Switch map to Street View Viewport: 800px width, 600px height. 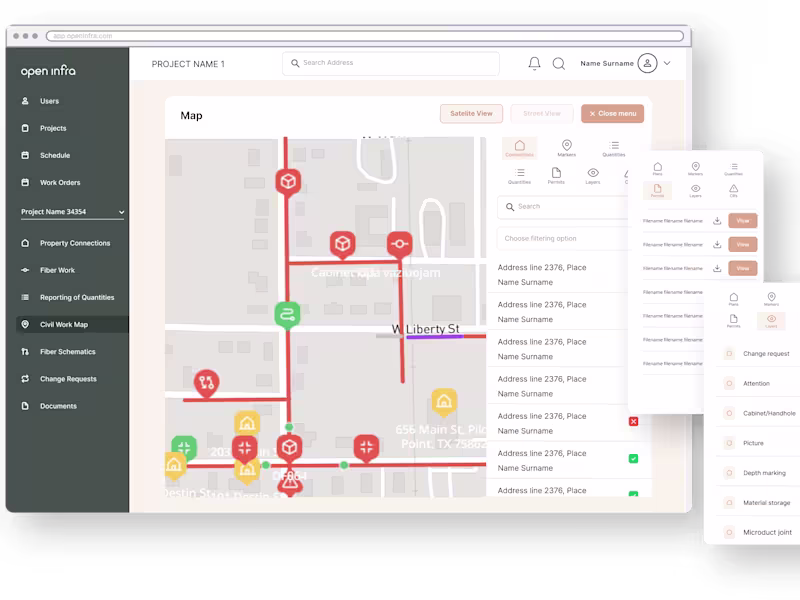click(x=541, y=113)
